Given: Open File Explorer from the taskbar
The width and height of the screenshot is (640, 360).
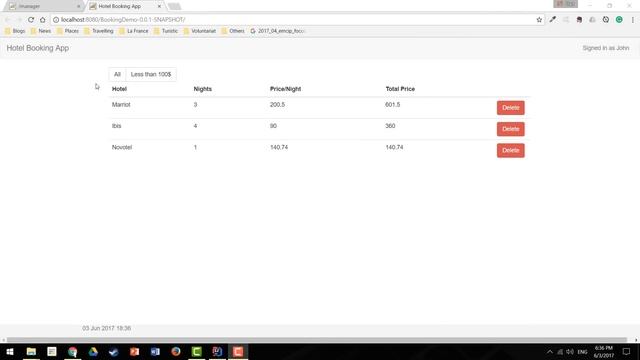Looking at the screenshot, I should coord(31,351).
